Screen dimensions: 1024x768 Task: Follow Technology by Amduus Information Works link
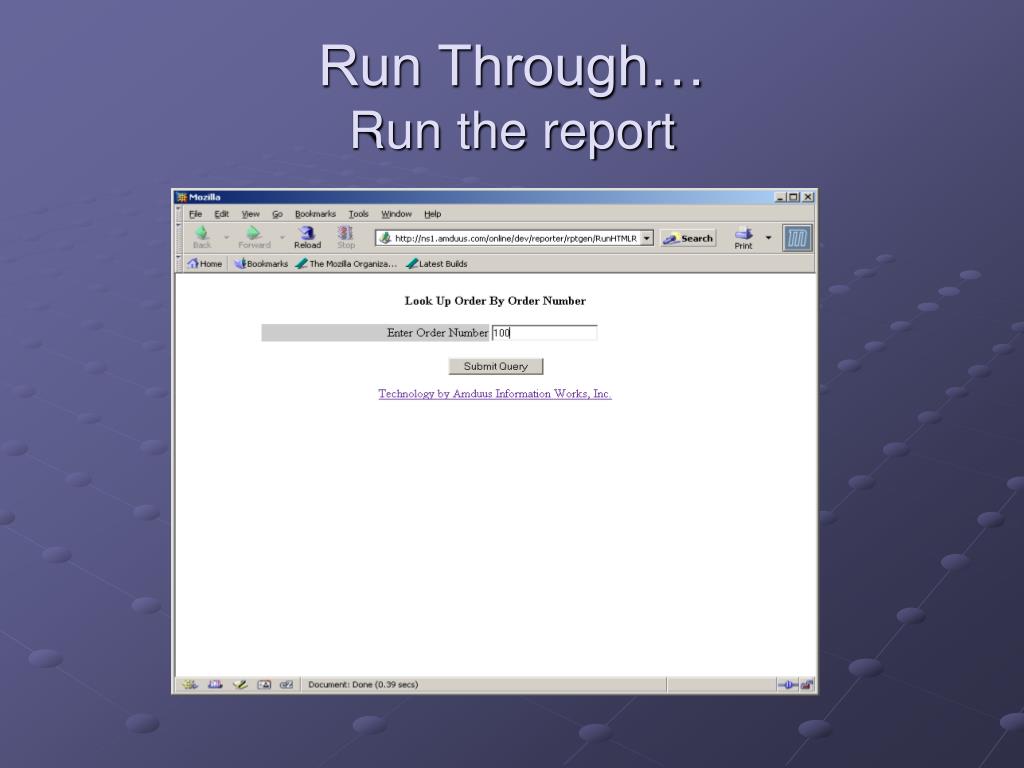(495, 394)
